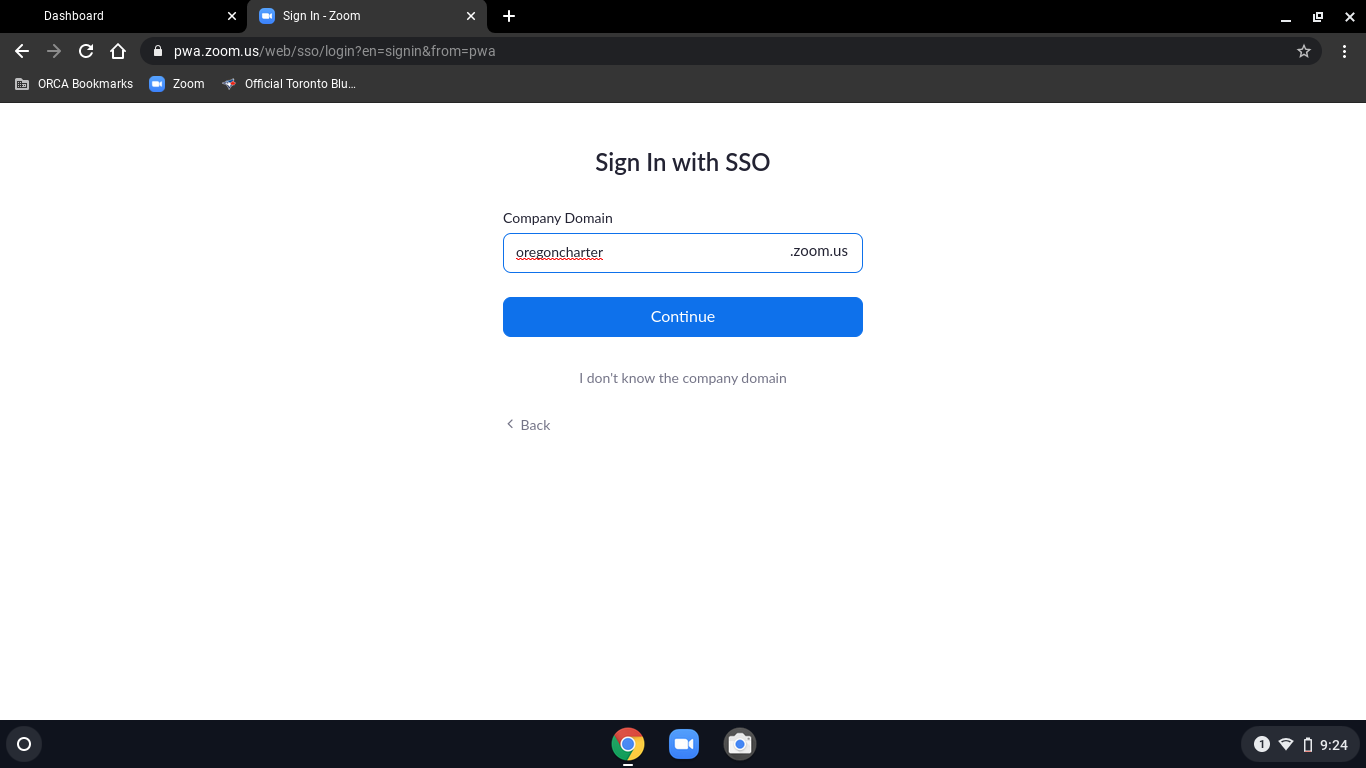Switch to the Dashboard tab

(x=124, y=16)
